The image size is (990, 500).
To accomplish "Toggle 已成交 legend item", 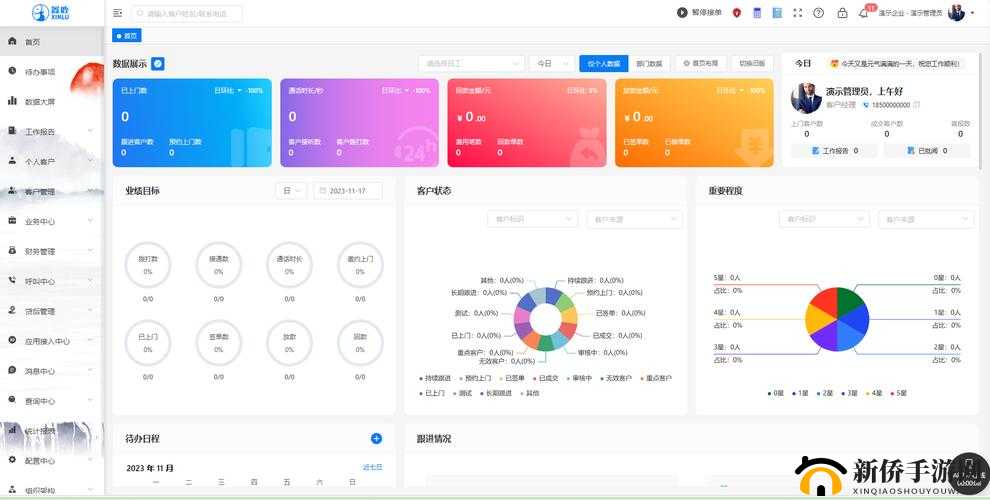I will coord(546,378).
